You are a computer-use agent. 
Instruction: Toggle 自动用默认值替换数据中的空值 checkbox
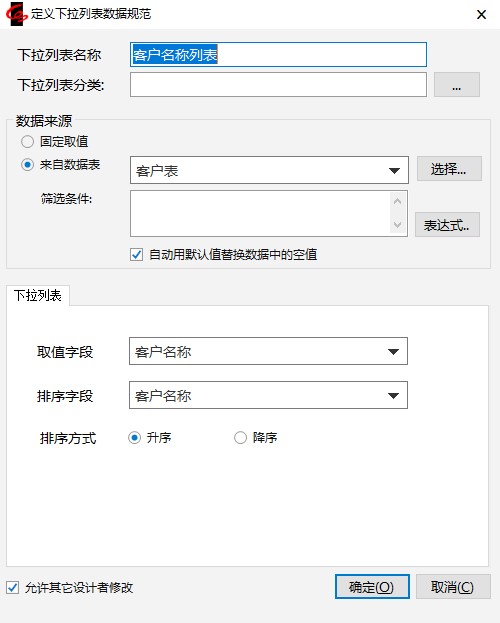[x=136, y=254]
